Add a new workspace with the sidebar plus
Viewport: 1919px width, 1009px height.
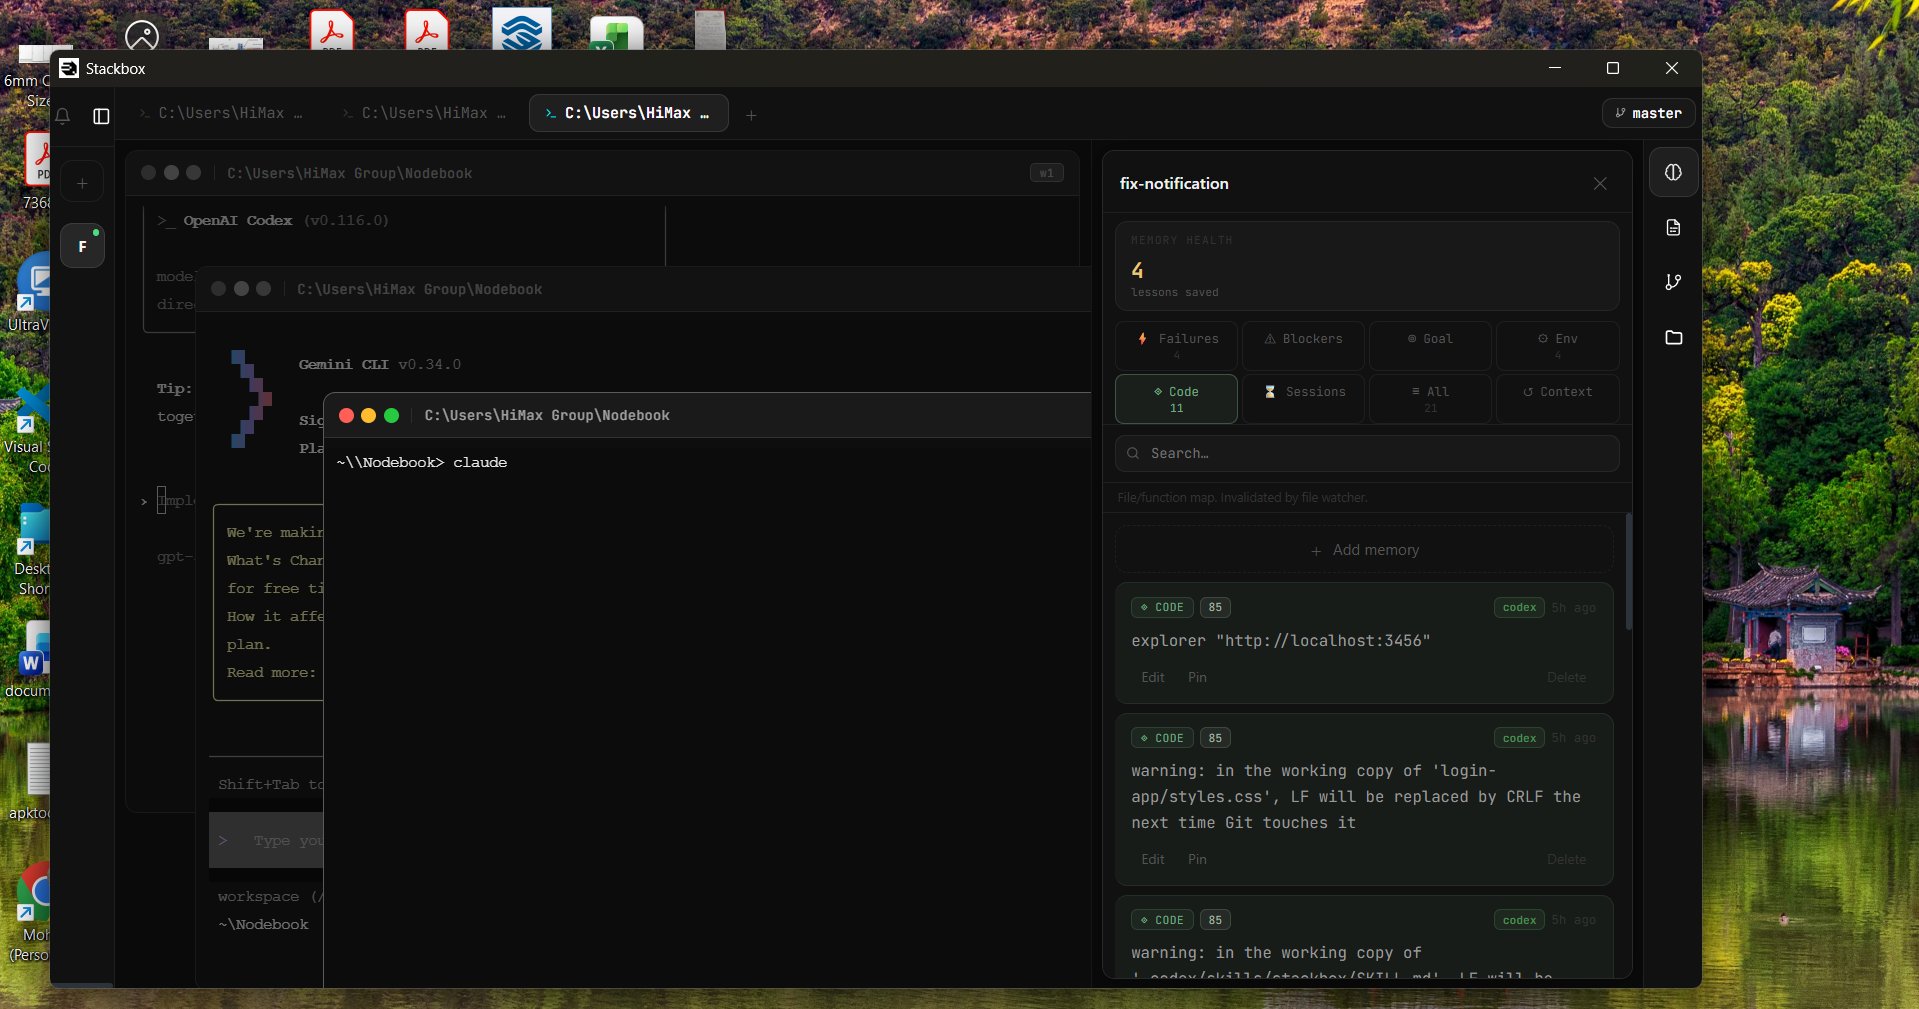[x=82, y=183]
